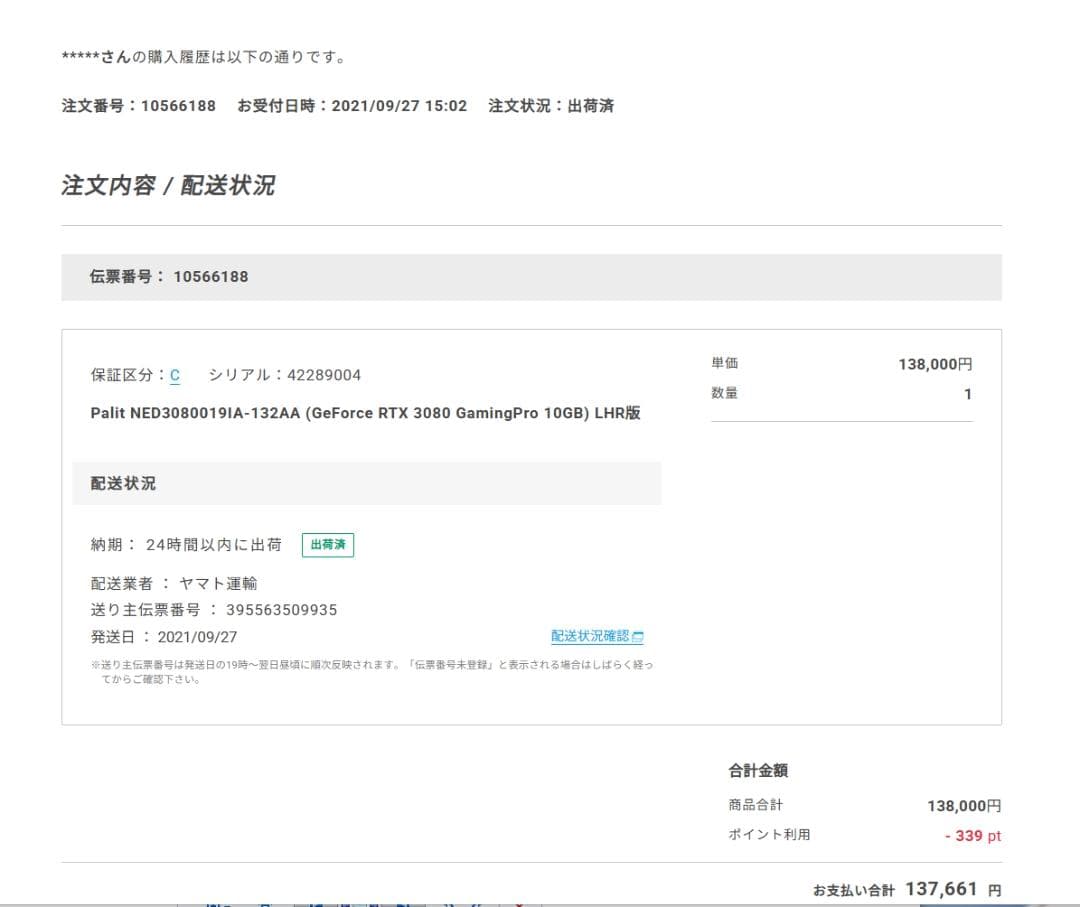Image resolution: width=1080 pixels, height=907 pixels.
Task: Click the unit price 138,000円
Action: (x=934, y=364)
